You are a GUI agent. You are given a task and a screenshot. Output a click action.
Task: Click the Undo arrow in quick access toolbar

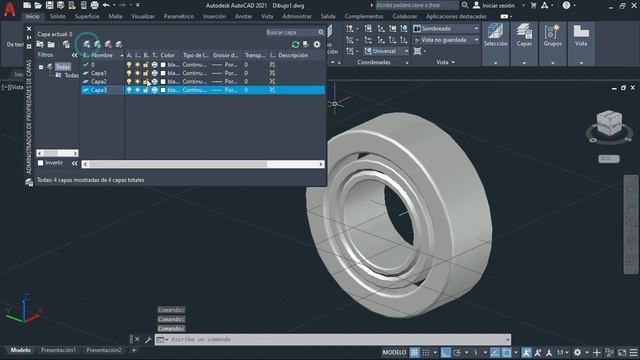click(x=106, y=5)
